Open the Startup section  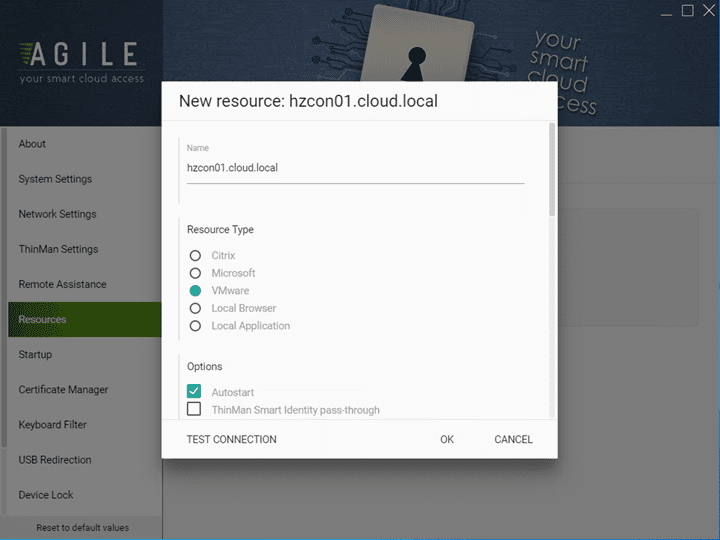coord(84,354)
